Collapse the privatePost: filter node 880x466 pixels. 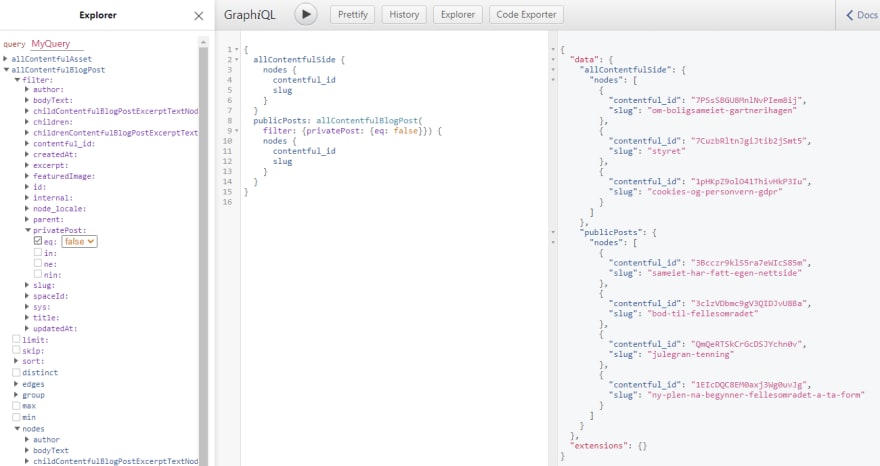pos(28,230)
